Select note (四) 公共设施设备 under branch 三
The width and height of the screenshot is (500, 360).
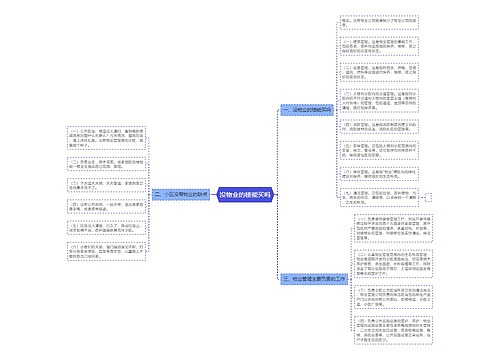tap(393, 330)
